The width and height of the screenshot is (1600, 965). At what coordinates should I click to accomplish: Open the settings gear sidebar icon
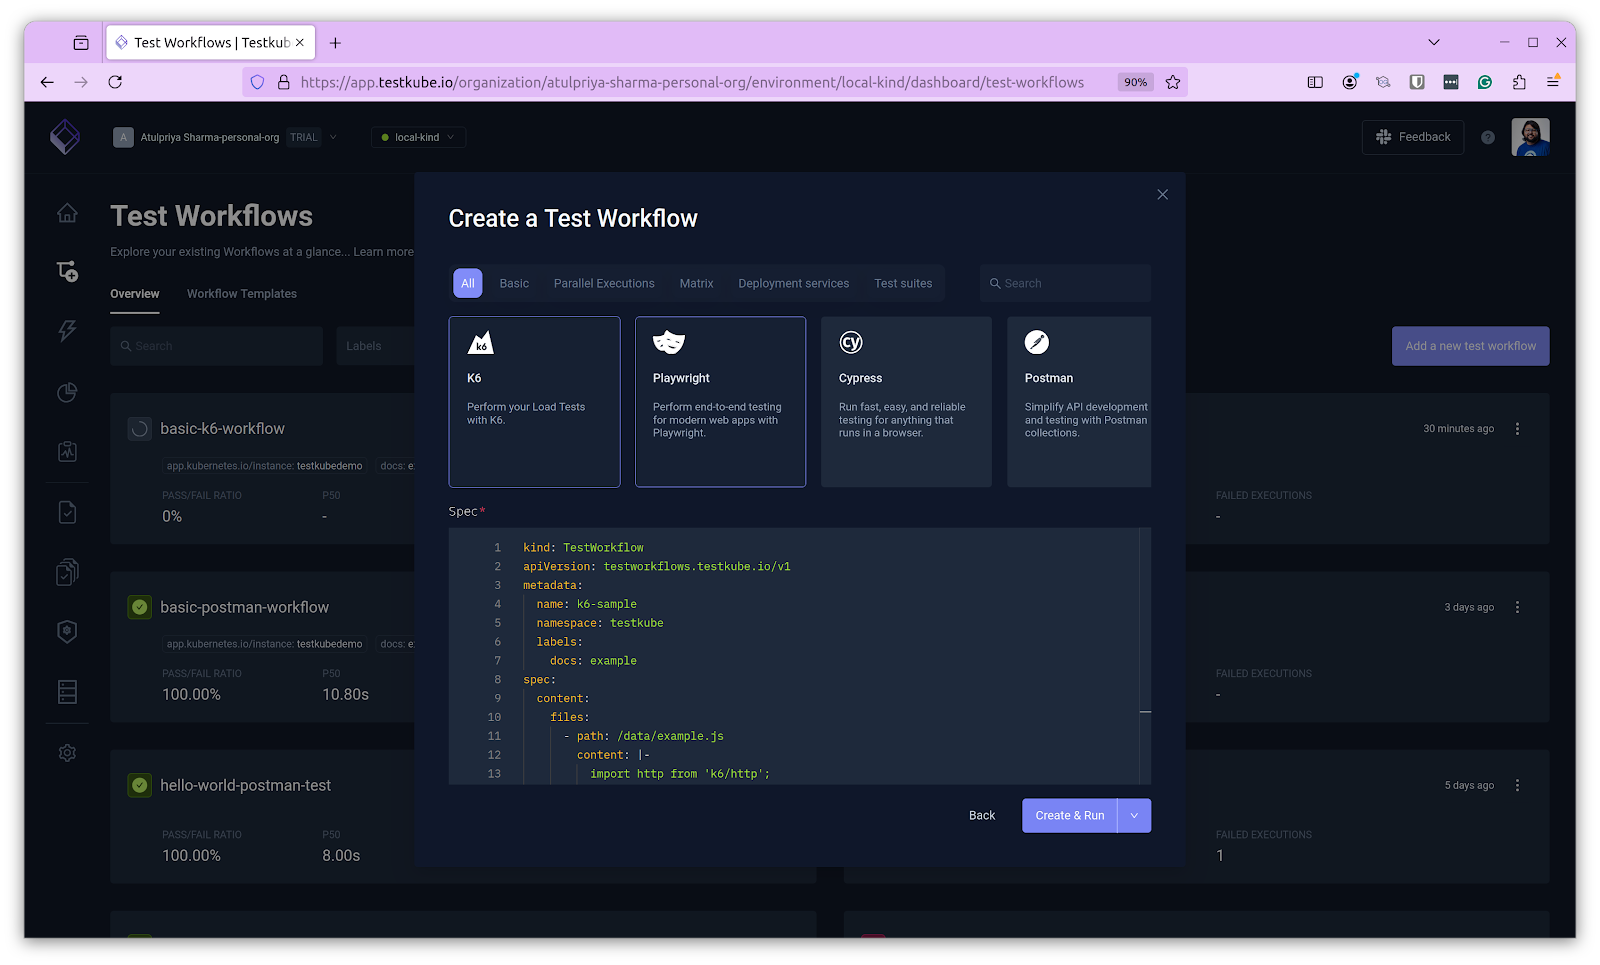(67, 753)
